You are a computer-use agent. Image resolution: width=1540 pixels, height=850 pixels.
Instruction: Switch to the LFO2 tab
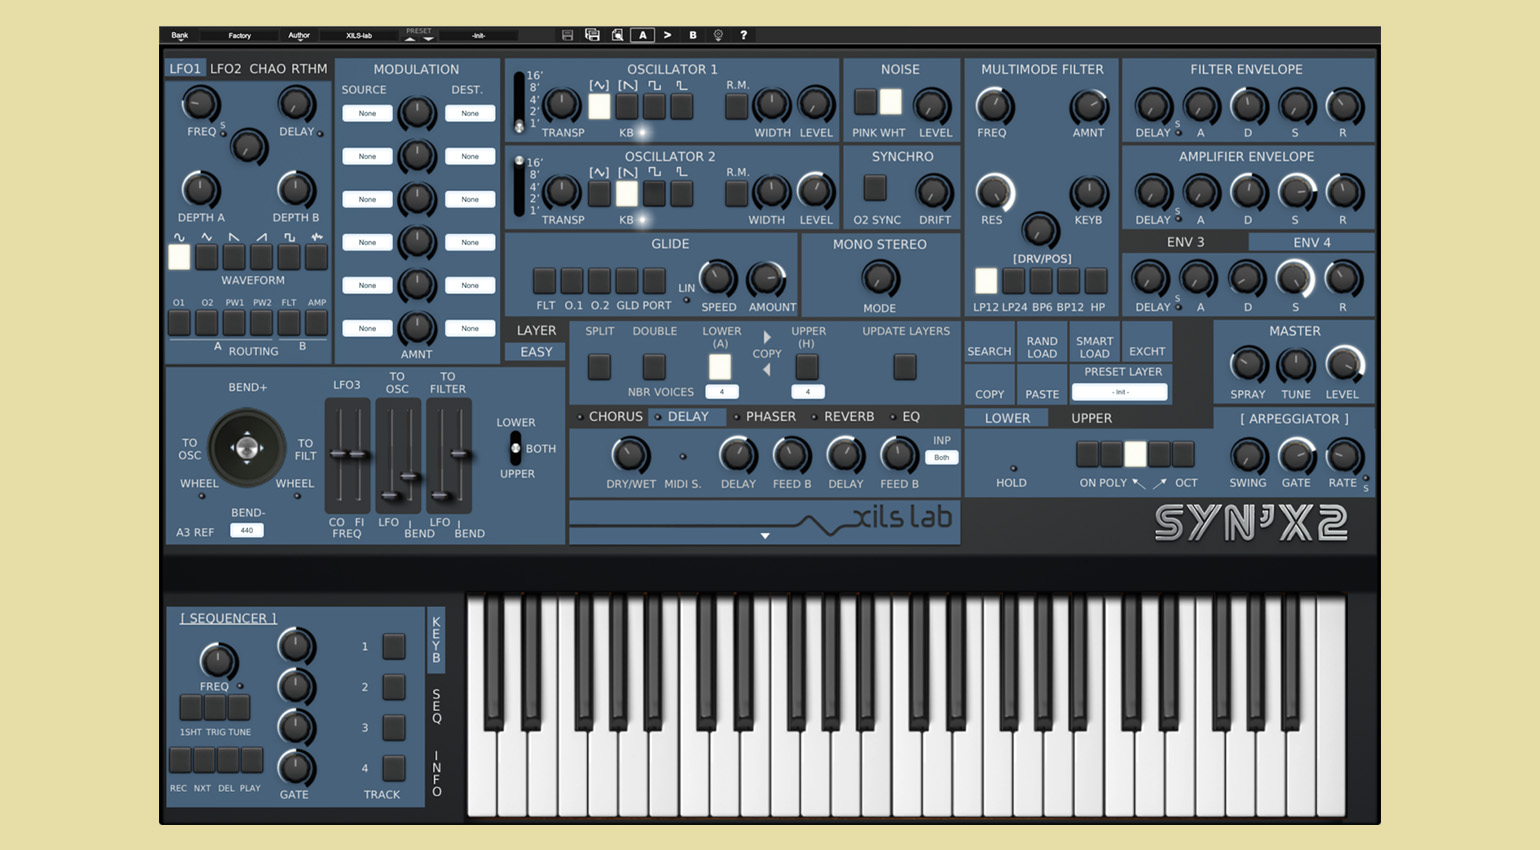point(225,69)
